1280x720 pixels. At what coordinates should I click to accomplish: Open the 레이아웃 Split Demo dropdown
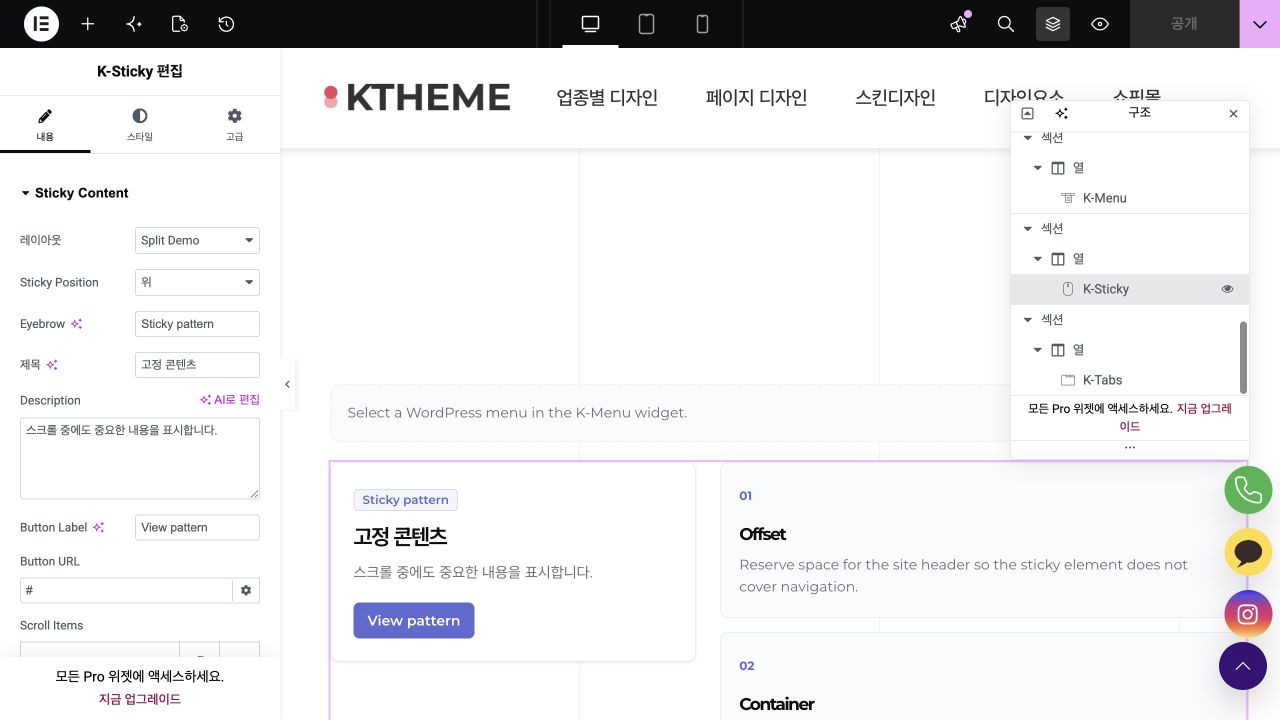point(197,240)
